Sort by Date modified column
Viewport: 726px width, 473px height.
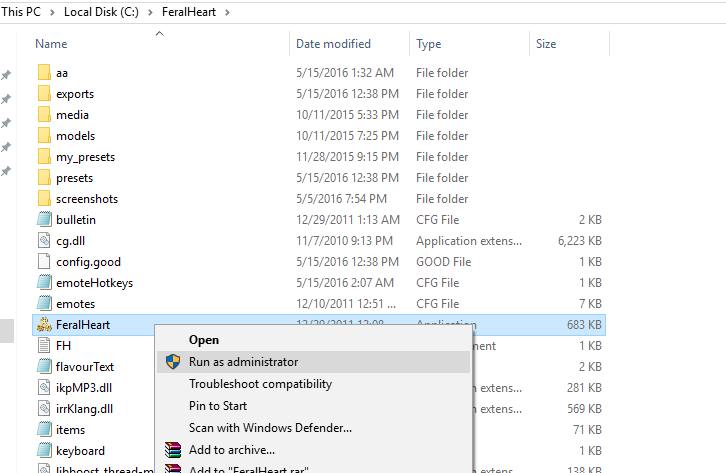pyautogui.click(x=333, y=44)
